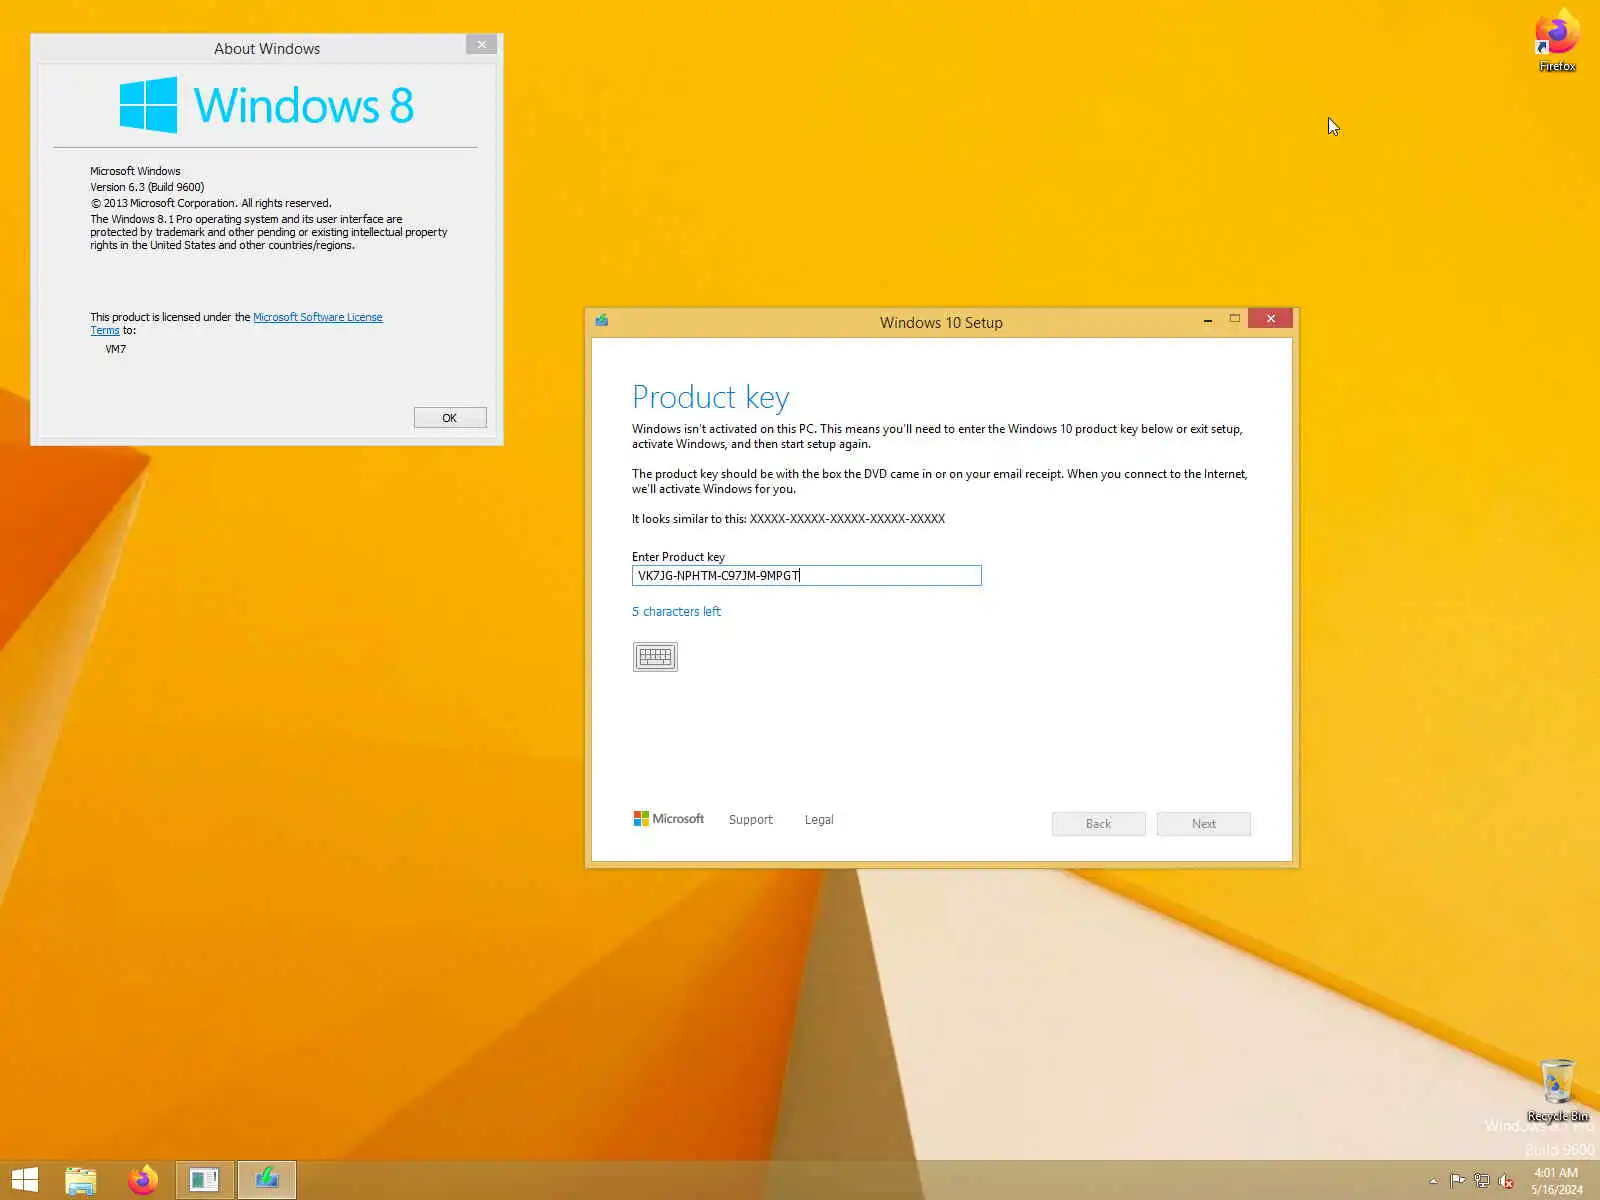
Task: Open the Start menu button
Action: [25, 1180]
